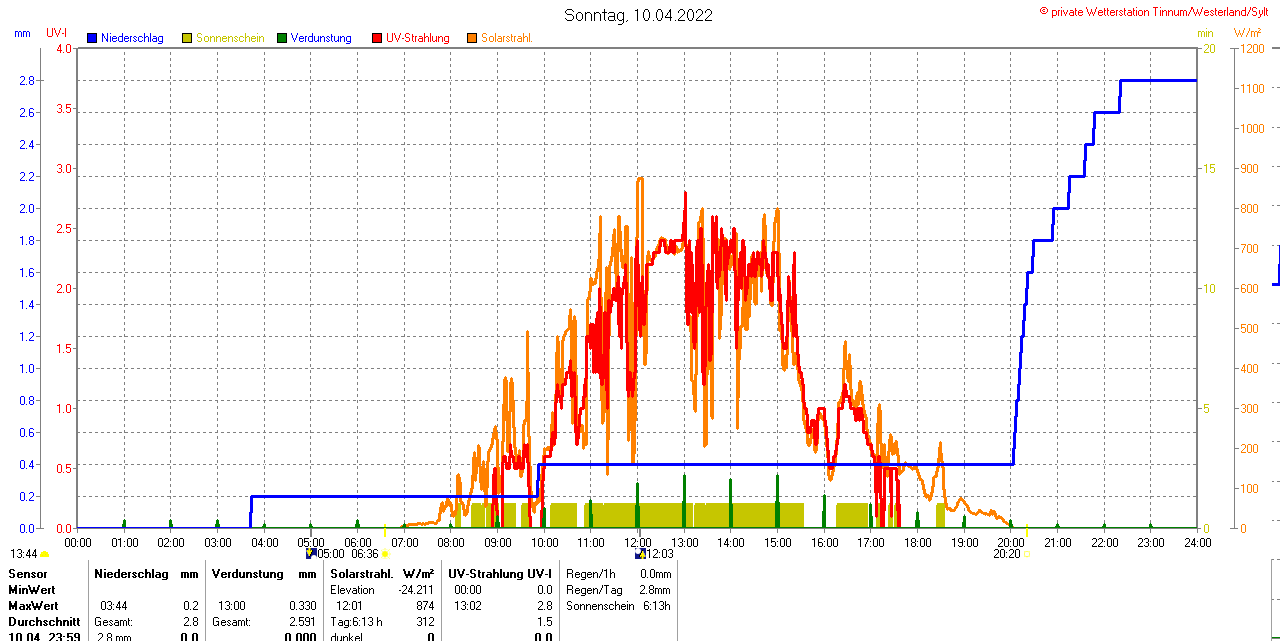Image resolution: width=1280 pixels, height=641 pixels.
Task: Click the moon icon beside 13:44
Action: 45,554
